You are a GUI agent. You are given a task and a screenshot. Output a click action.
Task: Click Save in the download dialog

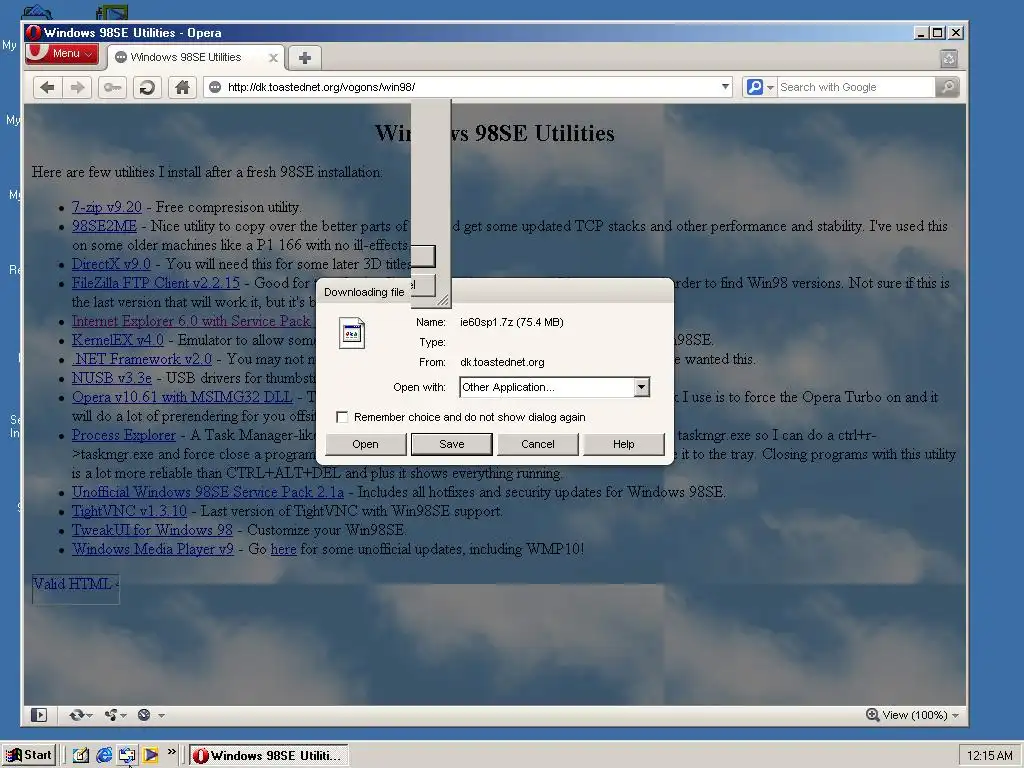[452, 444]
